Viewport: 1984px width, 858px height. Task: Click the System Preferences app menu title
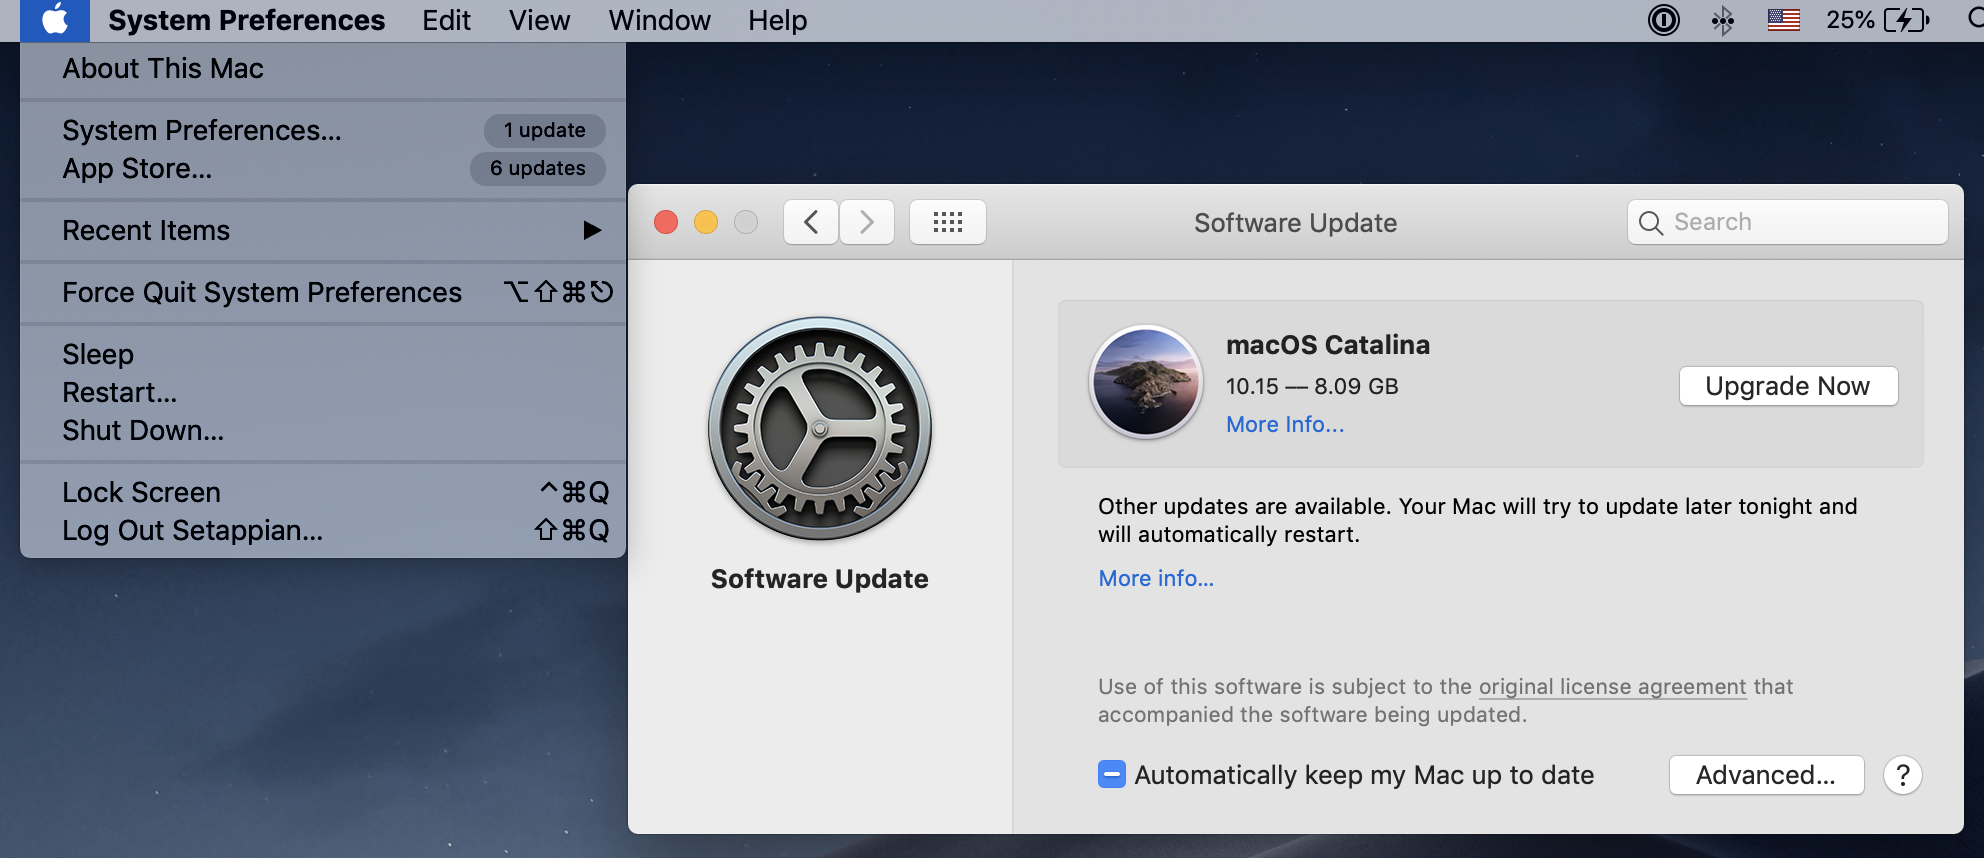[246, 20]
